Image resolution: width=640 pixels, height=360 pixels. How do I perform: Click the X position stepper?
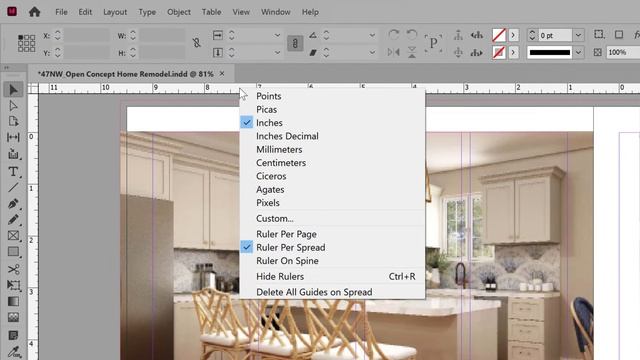click(58, 36)
